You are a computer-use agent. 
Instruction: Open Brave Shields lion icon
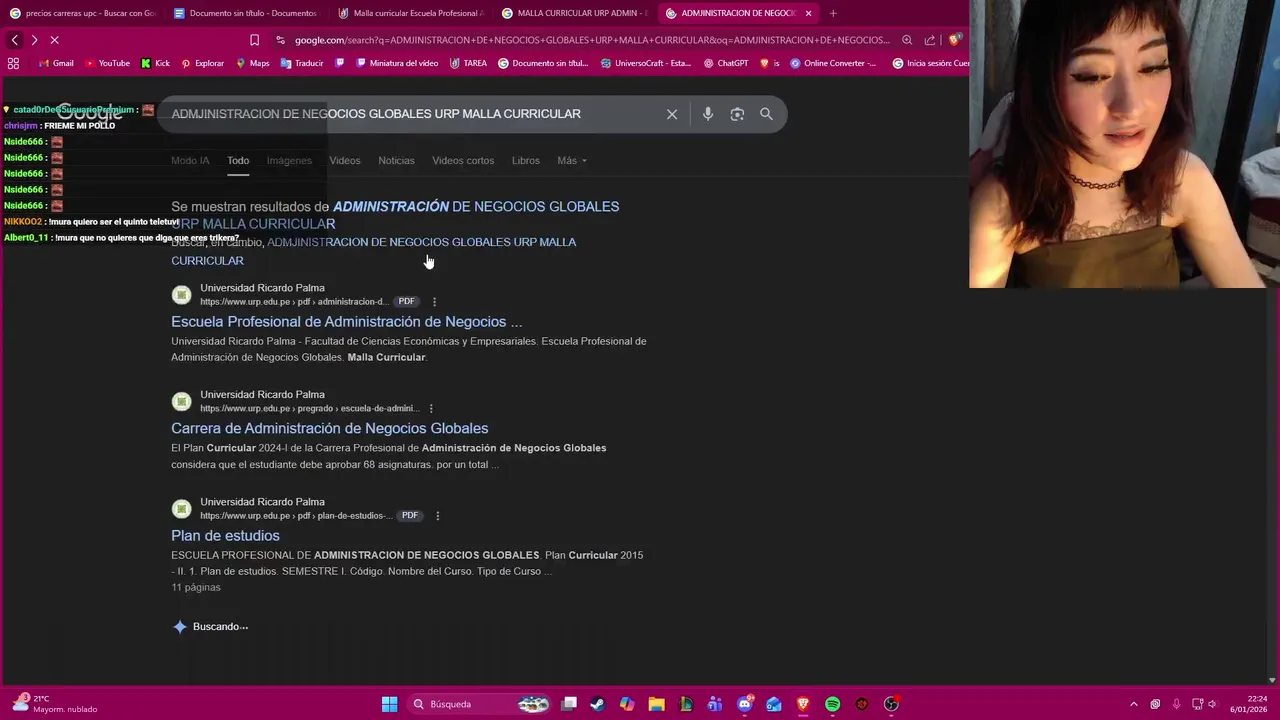(954, 40)
